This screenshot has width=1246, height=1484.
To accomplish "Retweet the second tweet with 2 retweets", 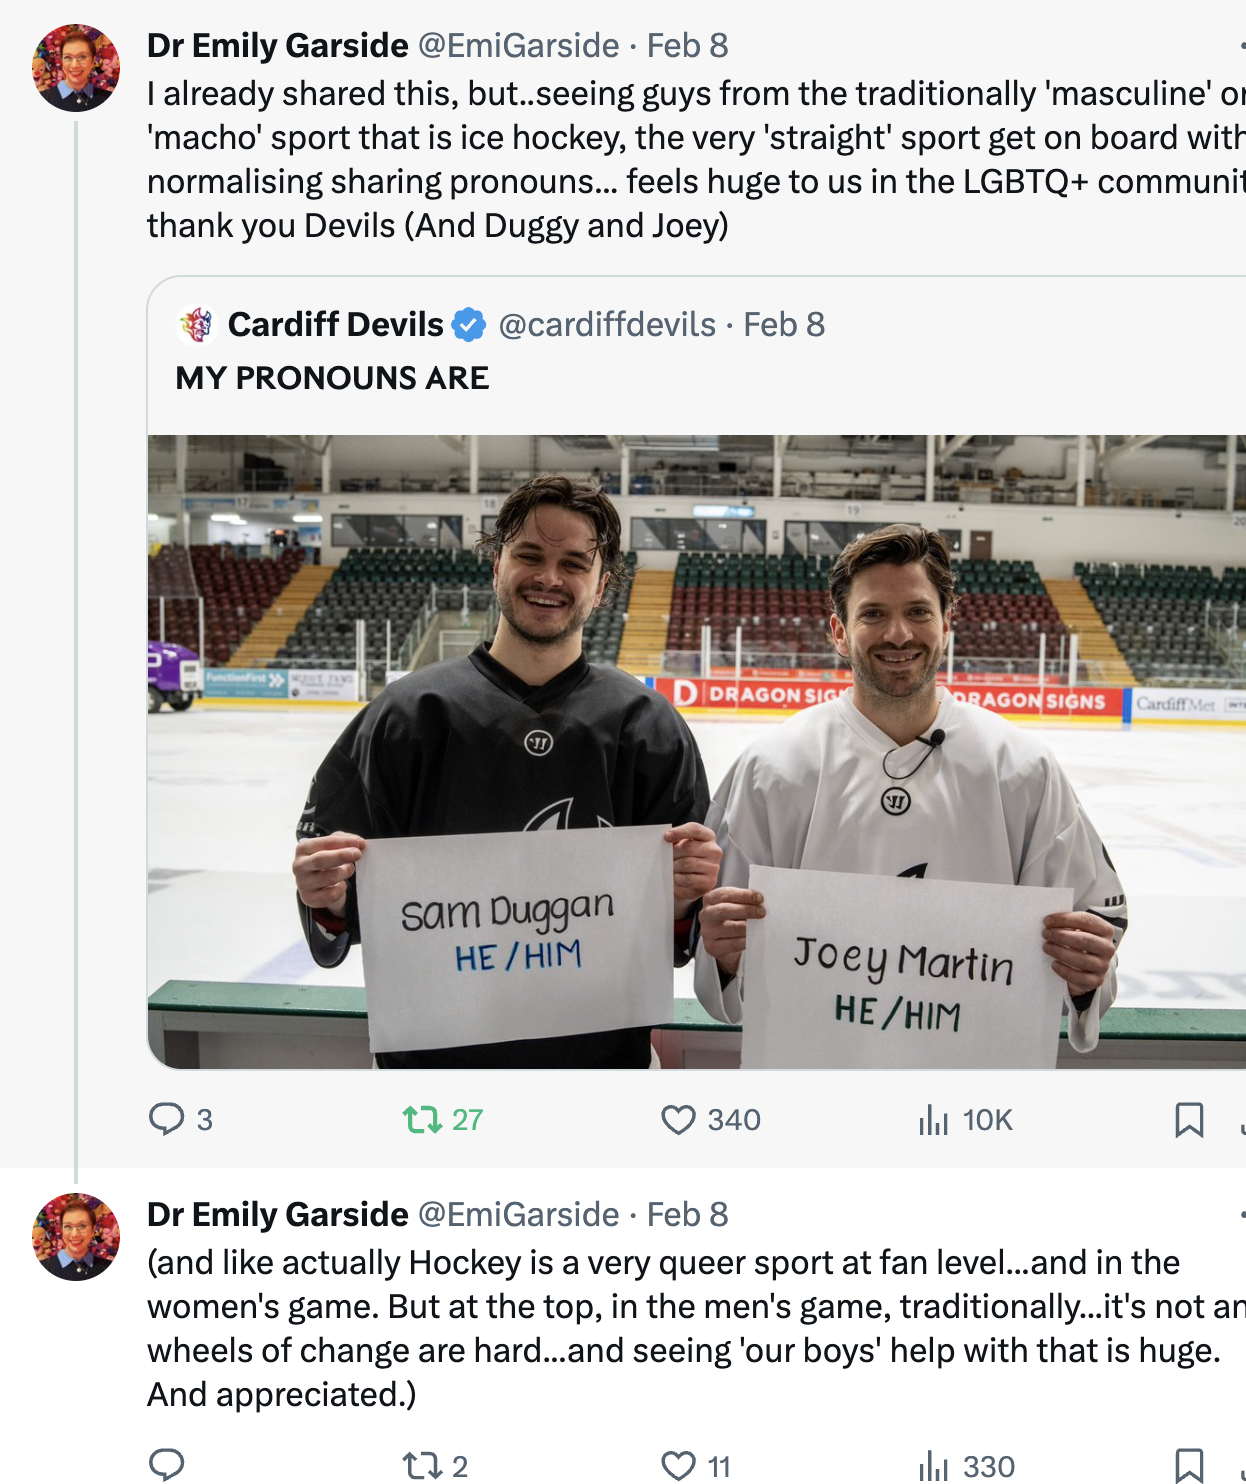I will 422,1466.
